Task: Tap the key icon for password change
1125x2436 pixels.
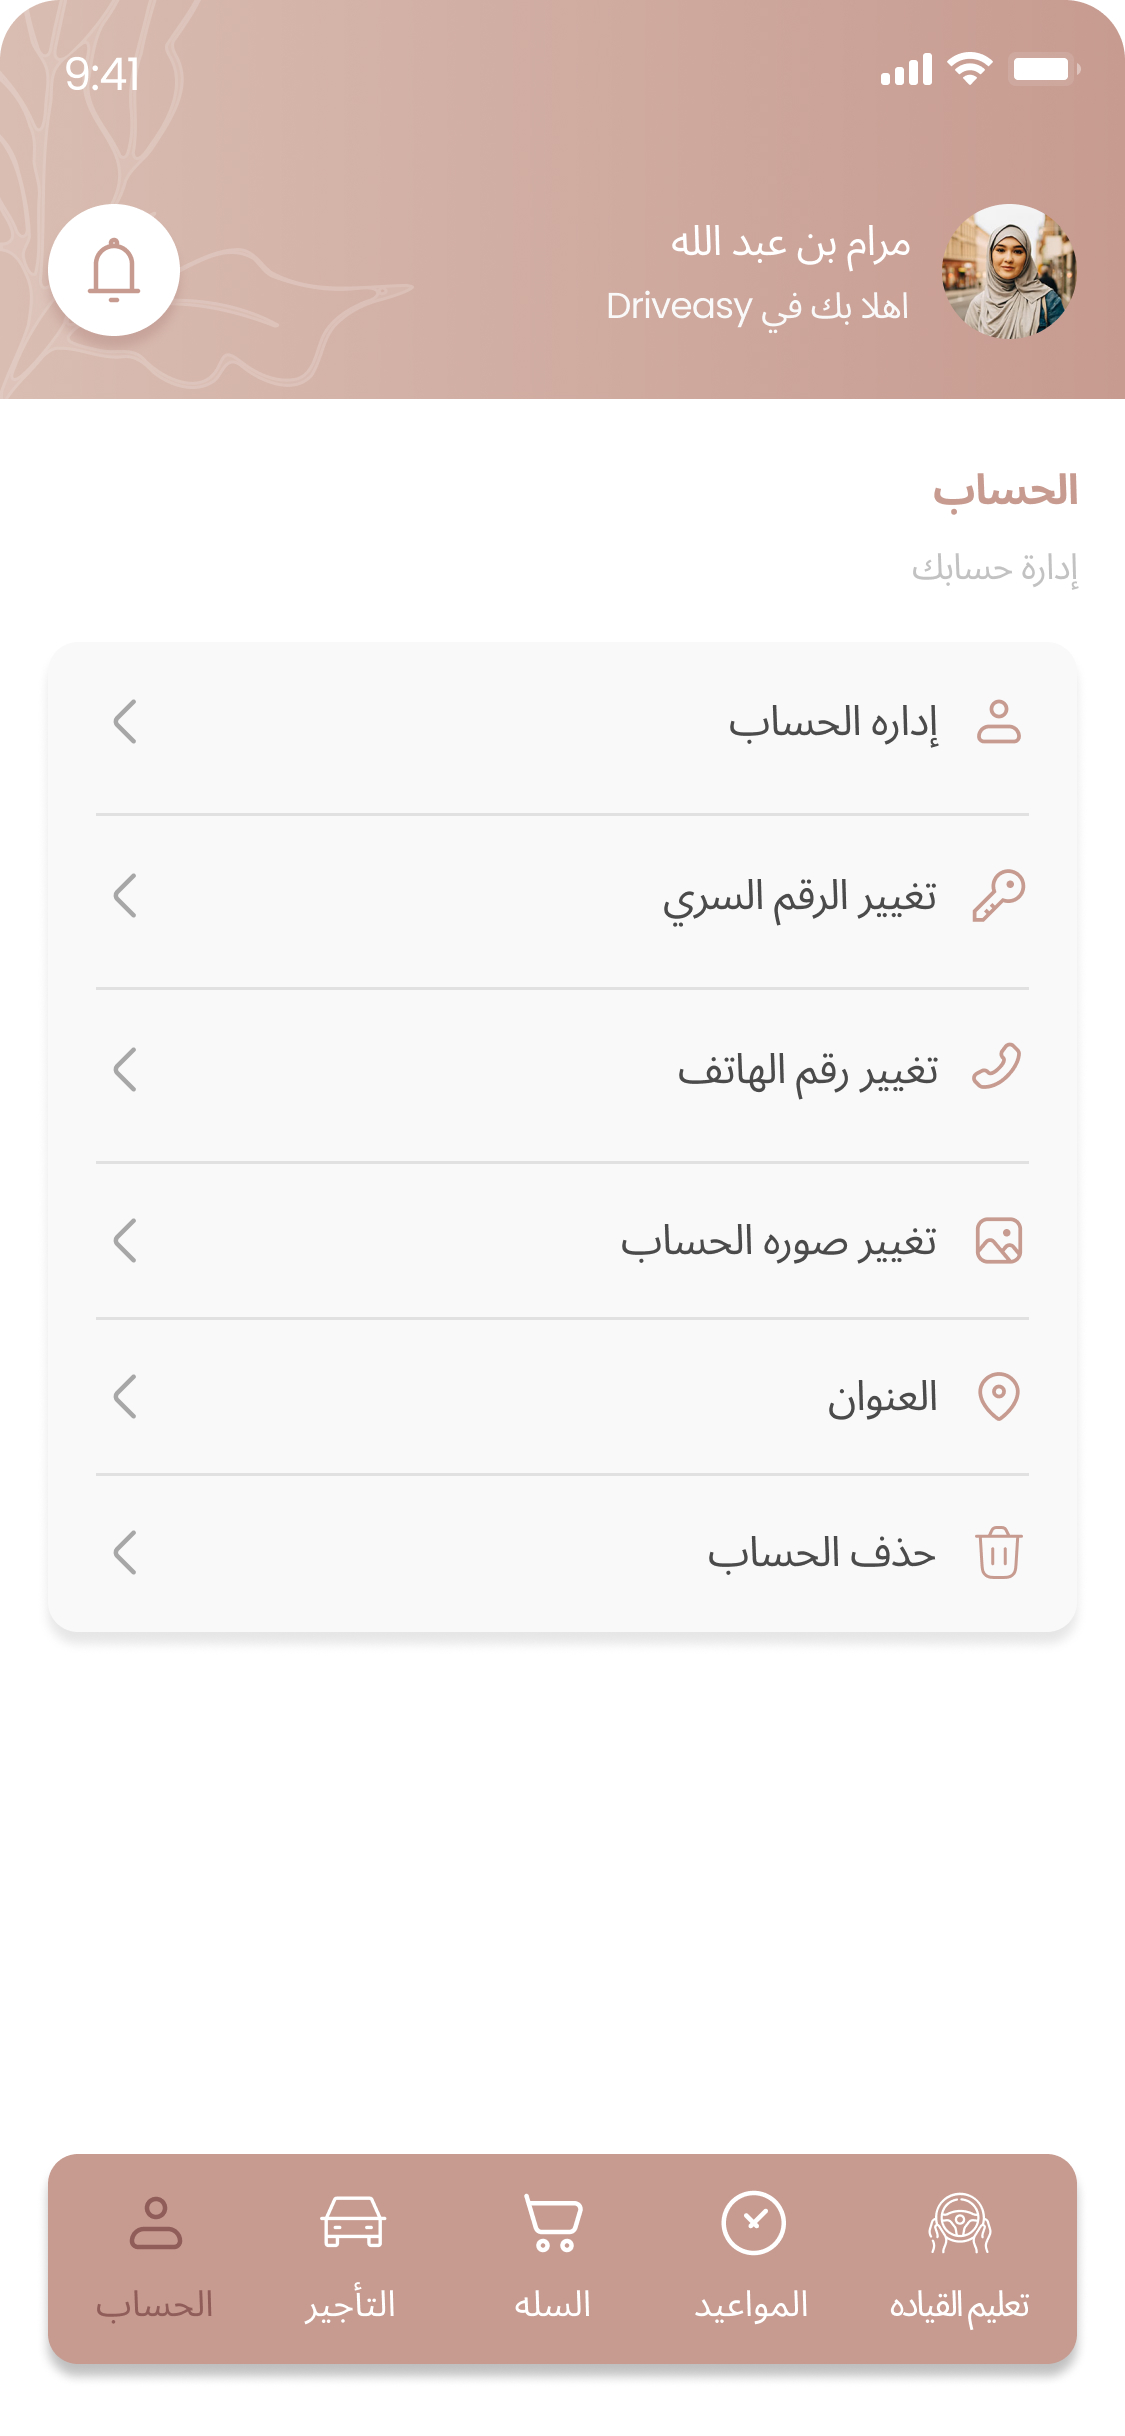Action: (998, 895)
